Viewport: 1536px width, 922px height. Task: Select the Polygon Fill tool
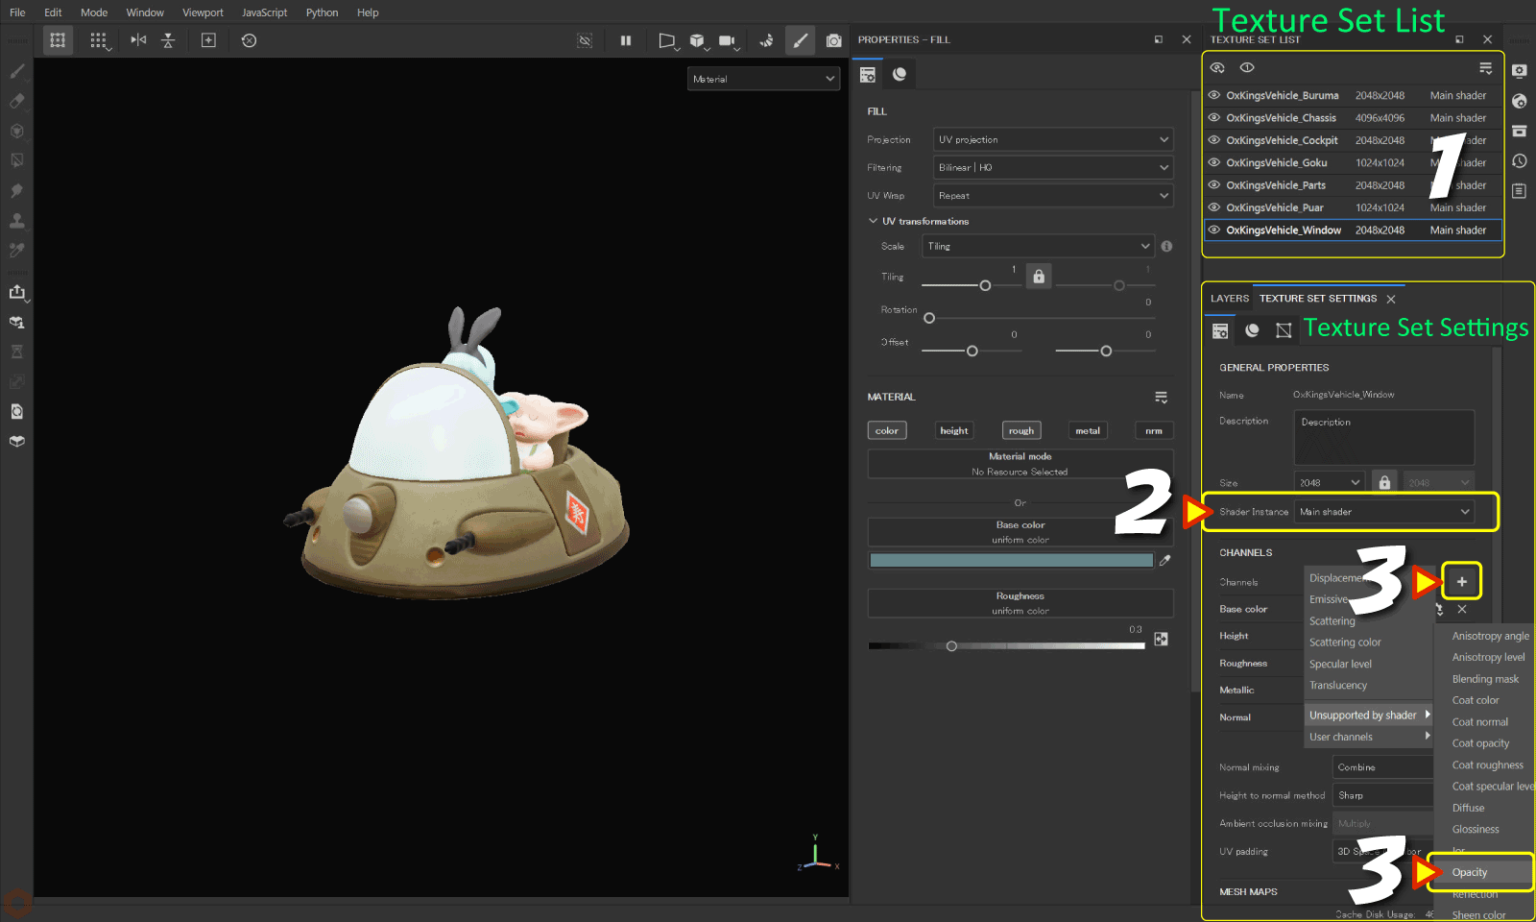pyautogui.click(x=16, y=160)
